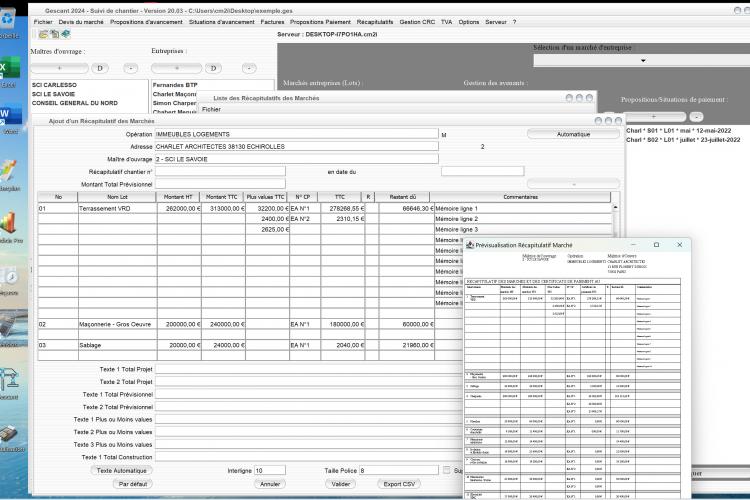Click the Interligne input field
The width and height of the screenshot is (750, 500).
coord(270,471)
